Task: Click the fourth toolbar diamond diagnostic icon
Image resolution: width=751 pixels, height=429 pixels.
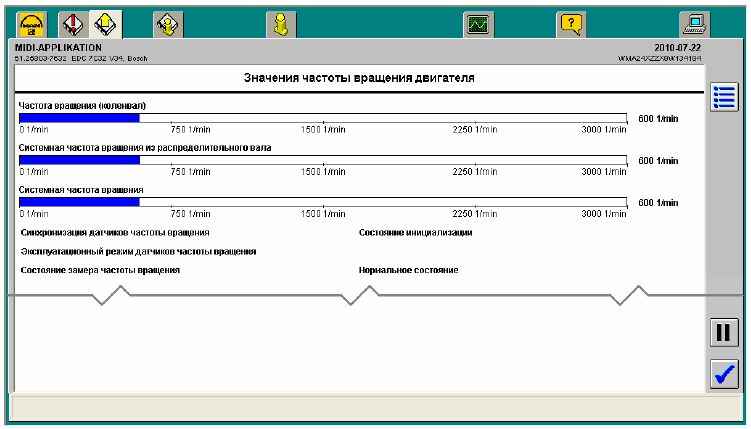Action: [166, 20]
